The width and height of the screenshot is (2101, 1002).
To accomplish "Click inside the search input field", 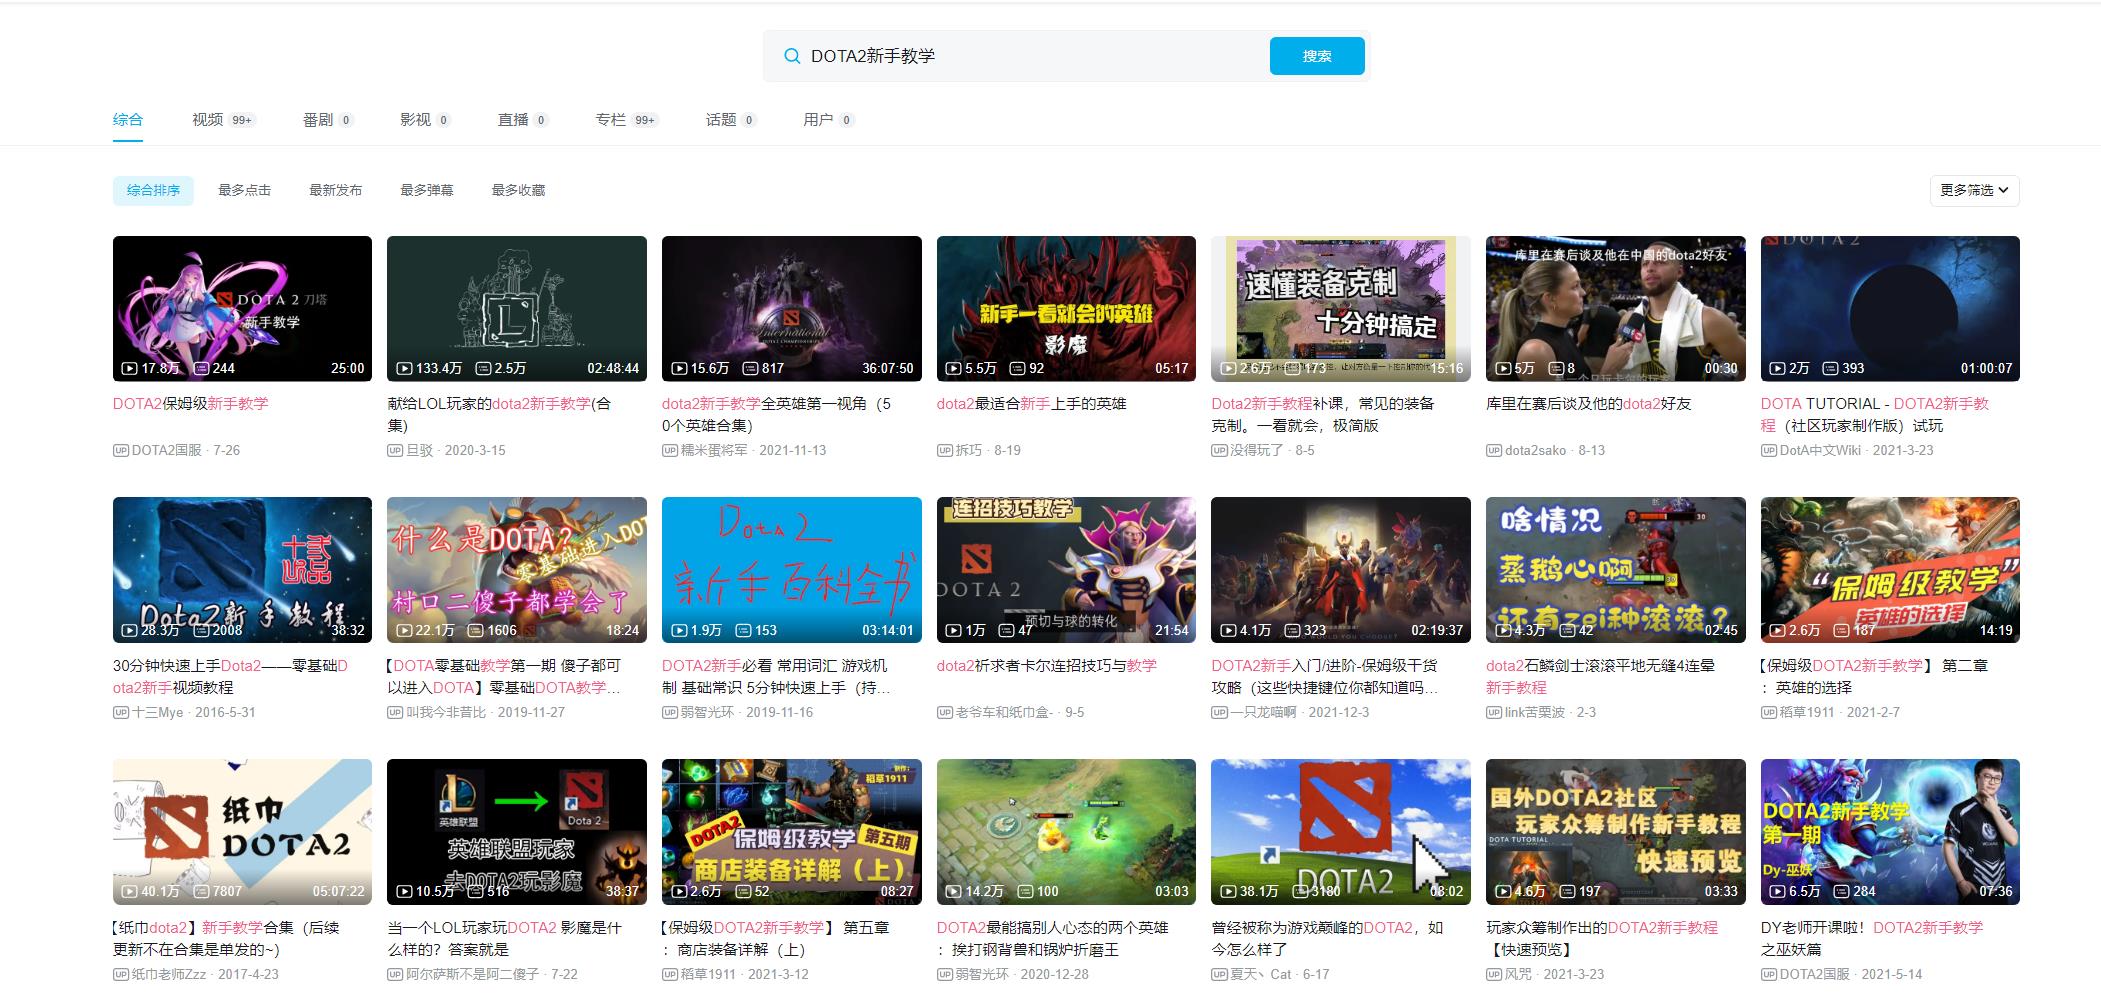I will pos(1000,56).
